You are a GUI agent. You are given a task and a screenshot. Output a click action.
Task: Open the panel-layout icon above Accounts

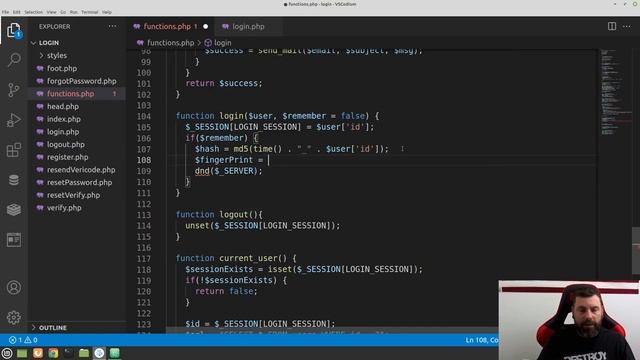pyautogui.click(x=13, y=240)
